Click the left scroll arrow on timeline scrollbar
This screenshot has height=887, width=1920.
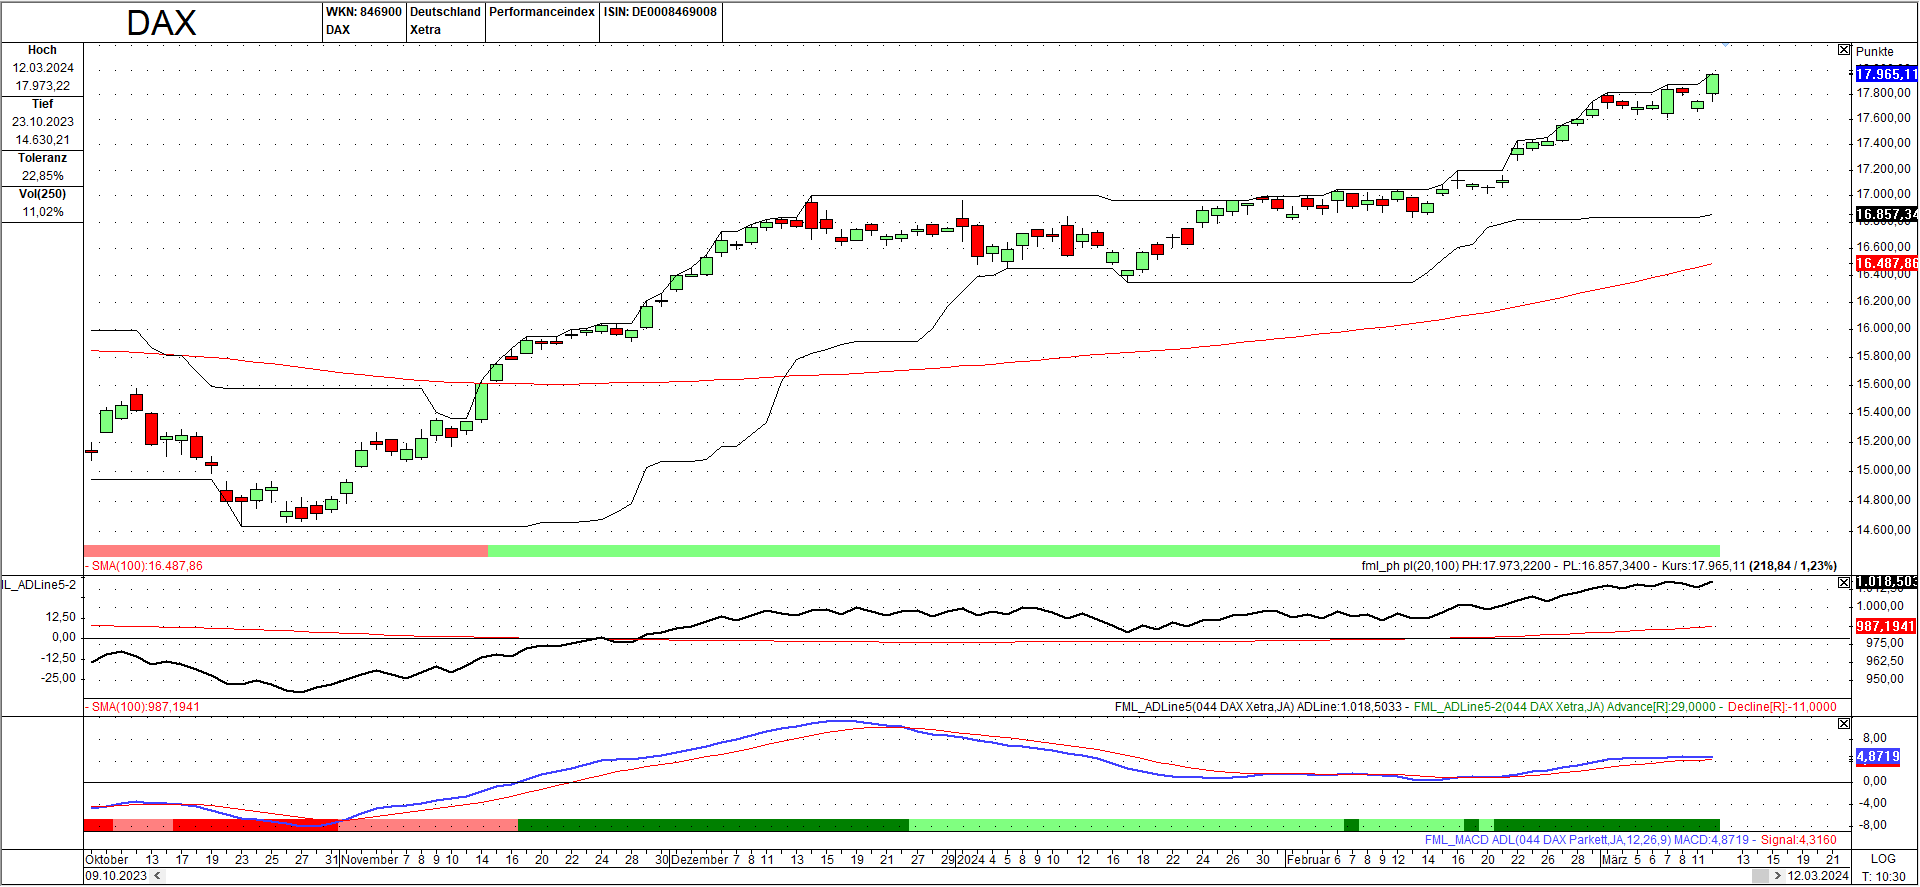(x=156, y=876)
